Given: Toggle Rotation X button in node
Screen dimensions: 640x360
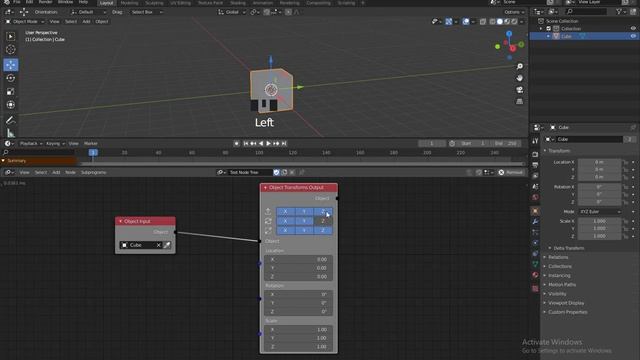Looking at the screenshot, I should (285, 221).
